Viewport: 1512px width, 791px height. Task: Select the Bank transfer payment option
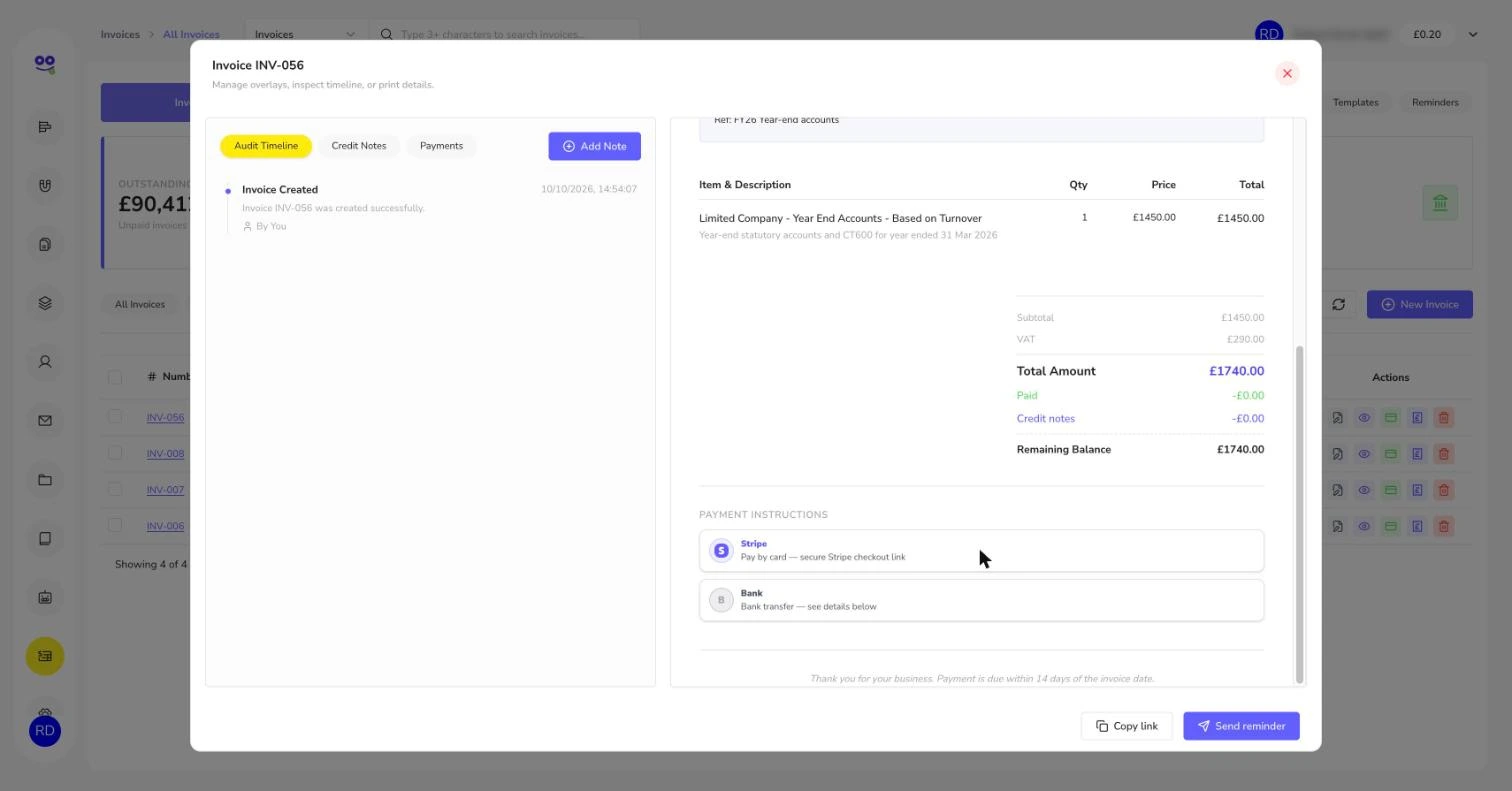(x=982, y=600)
